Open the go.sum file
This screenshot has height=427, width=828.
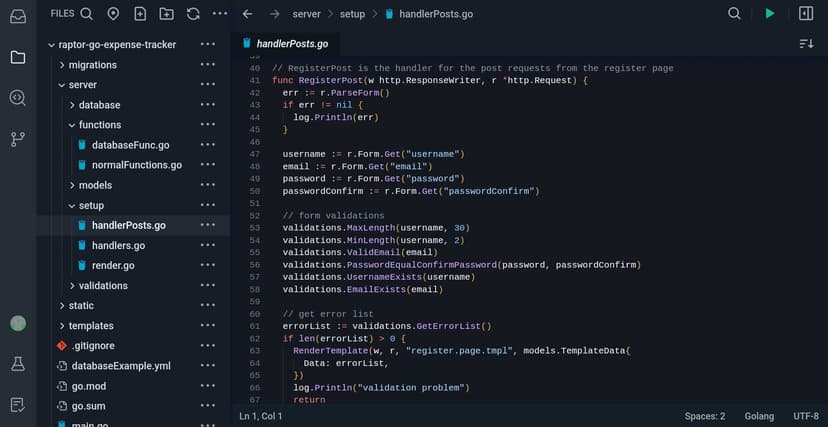click(x=88, y=406)
